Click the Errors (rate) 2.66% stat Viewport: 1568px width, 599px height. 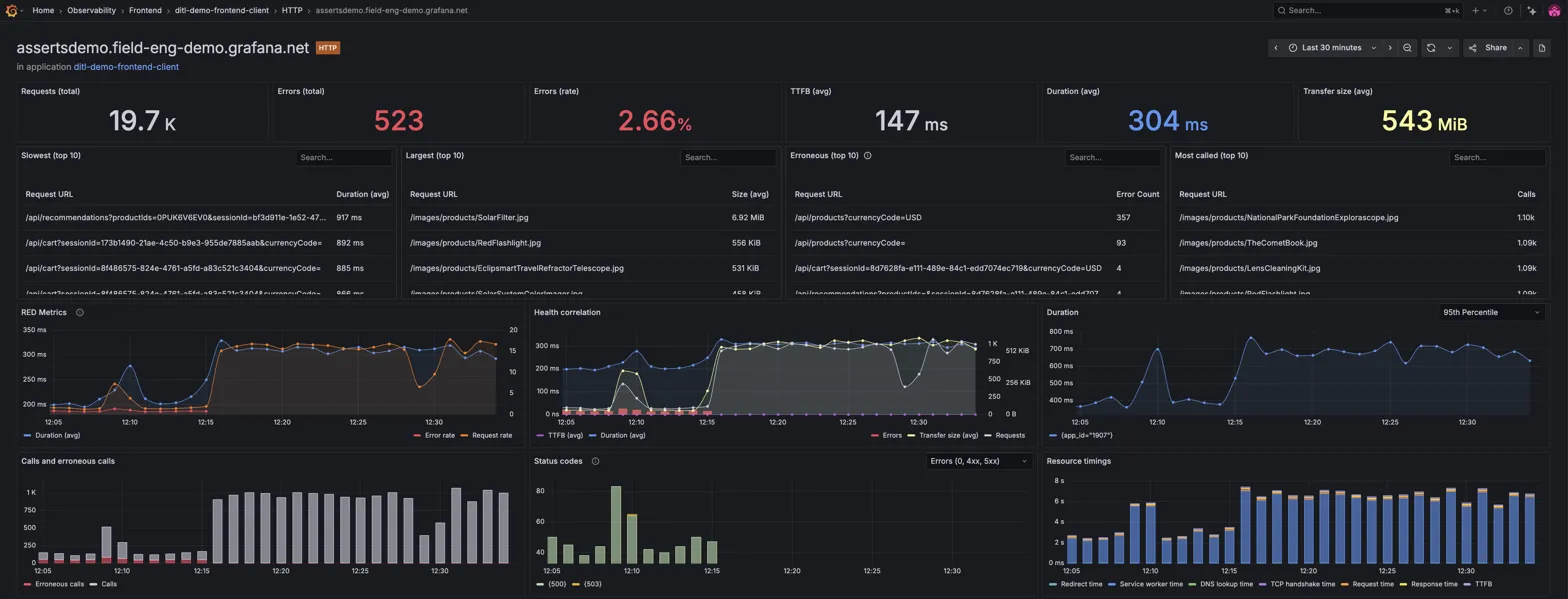click(655, 121)
